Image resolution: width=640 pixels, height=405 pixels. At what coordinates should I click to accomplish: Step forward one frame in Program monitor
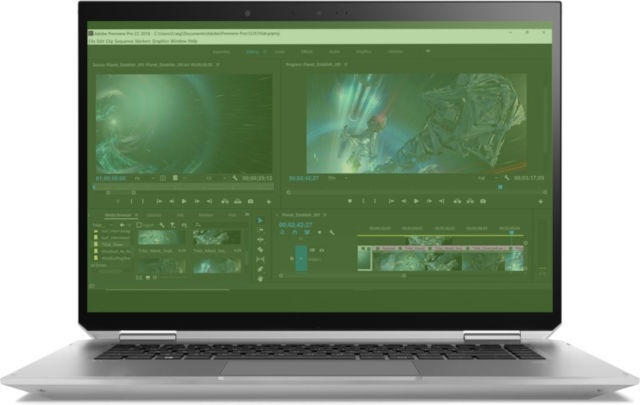point(429,201)
